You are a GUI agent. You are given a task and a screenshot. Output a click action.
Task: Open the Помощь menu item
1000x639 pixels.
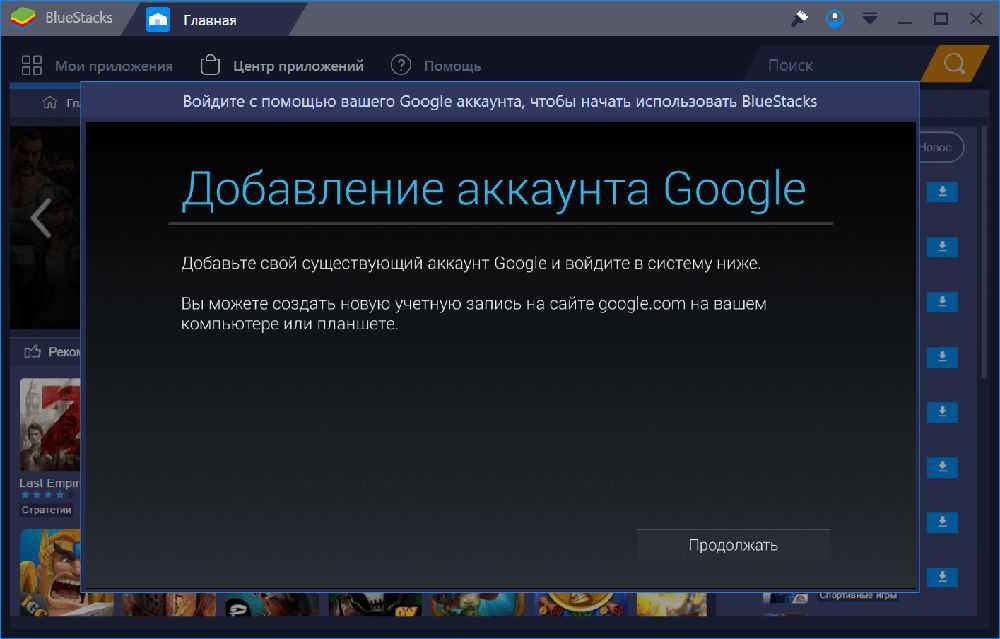[436, 66]
